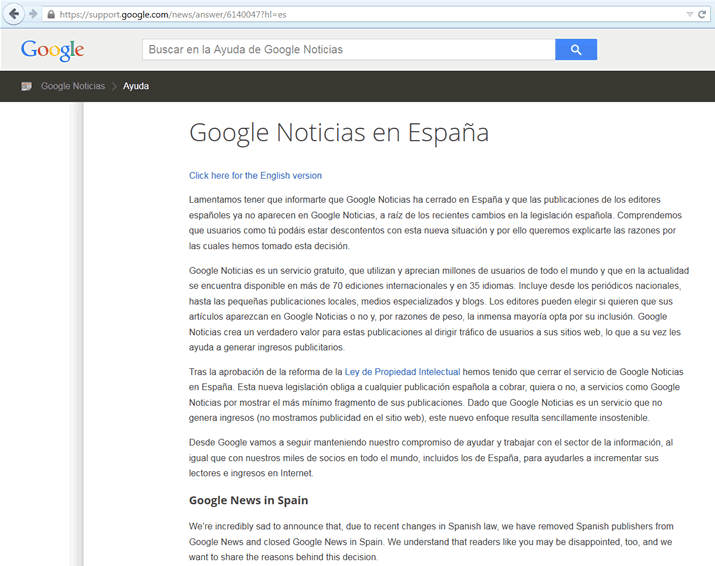Select the Ayuda breadcrumb item
The height and width of the screenshot is (566, 715).
click(x=136, y=86)
